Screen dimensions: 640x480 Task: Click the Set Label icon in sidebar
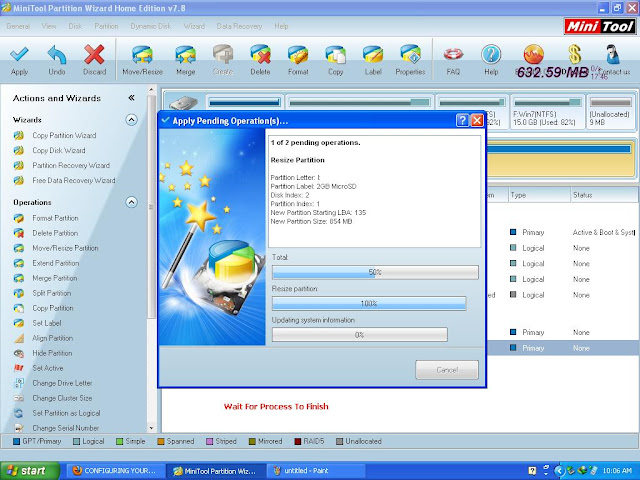(19, 323)
